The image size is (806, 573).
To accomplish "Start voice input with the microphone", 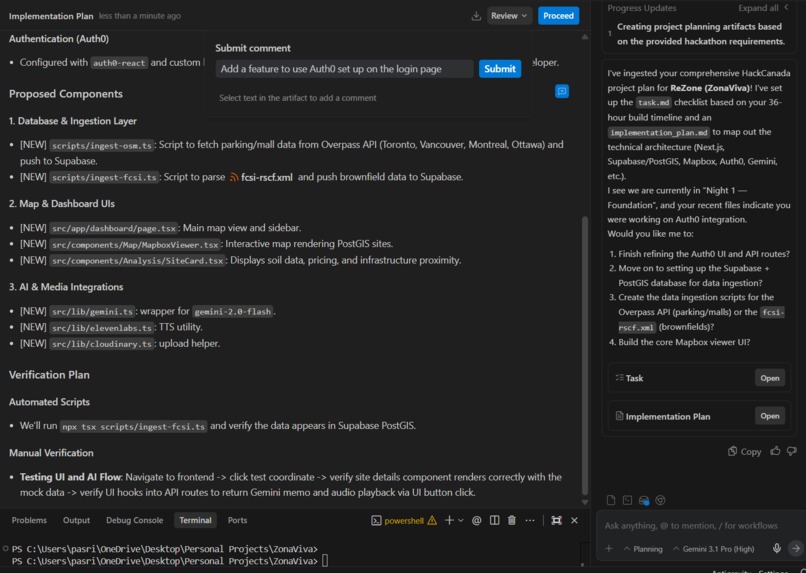I will (777, 548).
